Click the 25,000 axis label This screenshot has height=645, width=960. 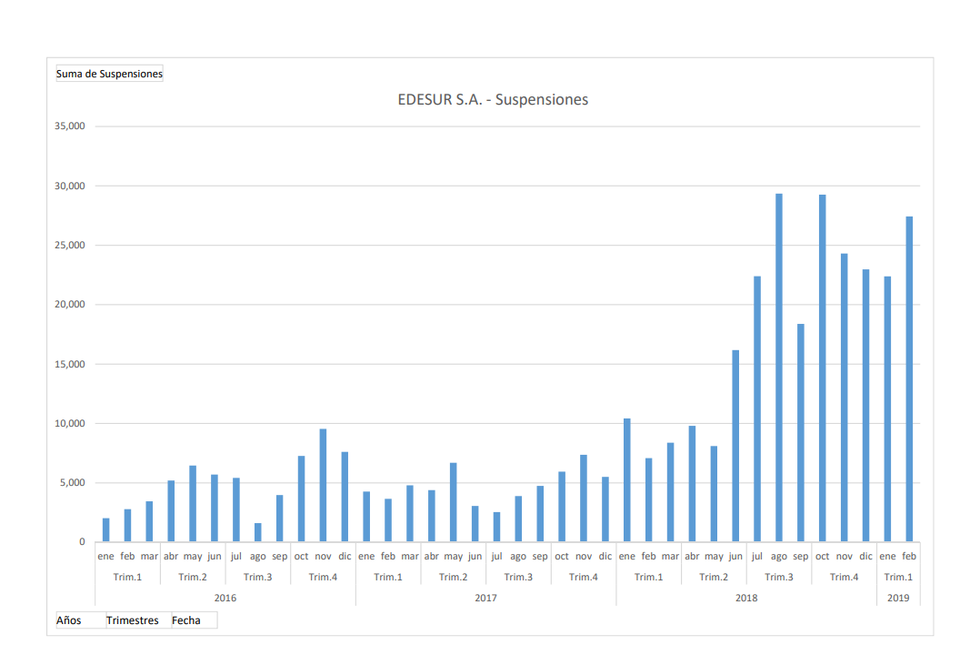click(x=70, y=245)
